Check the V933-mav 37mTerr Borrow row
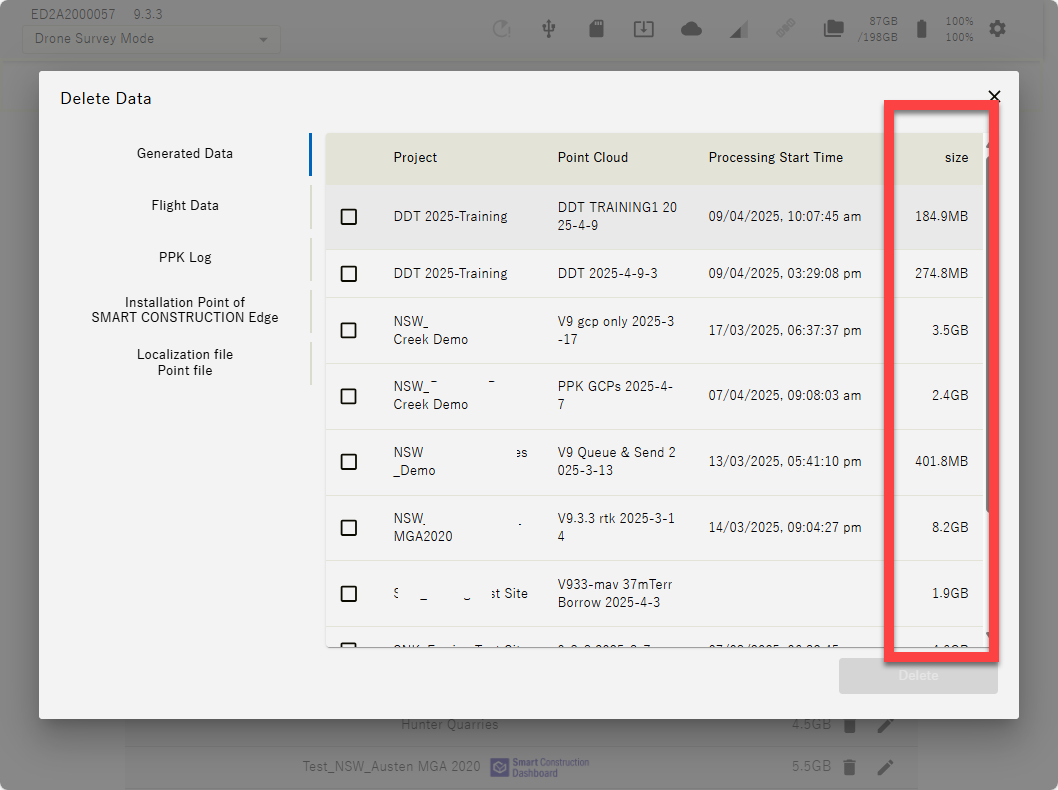The image size is (1058, 790). pos(349,594)
